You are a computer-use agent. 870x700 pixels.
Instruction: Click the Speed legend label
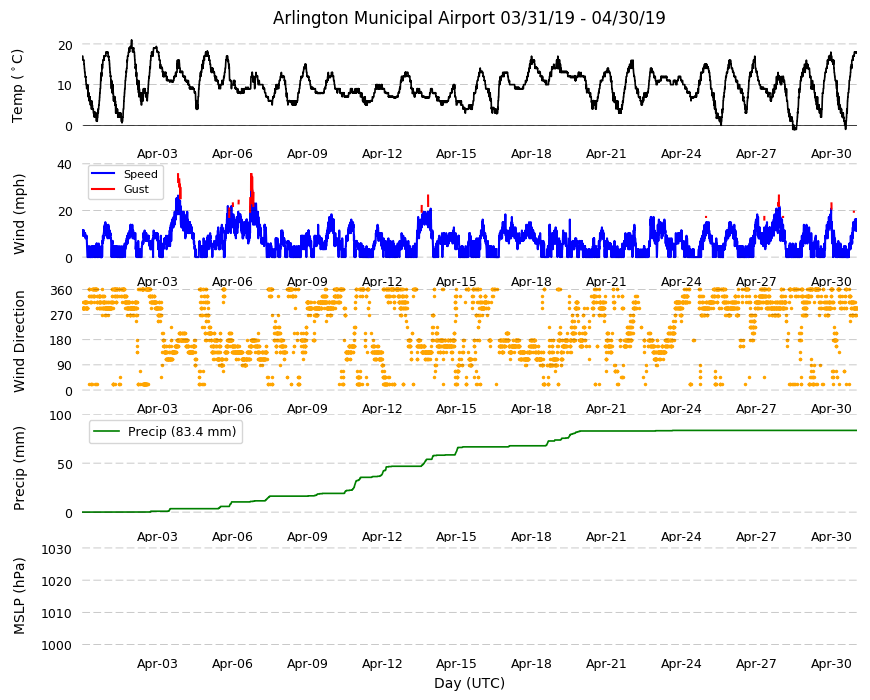click(x=140, y=174)
